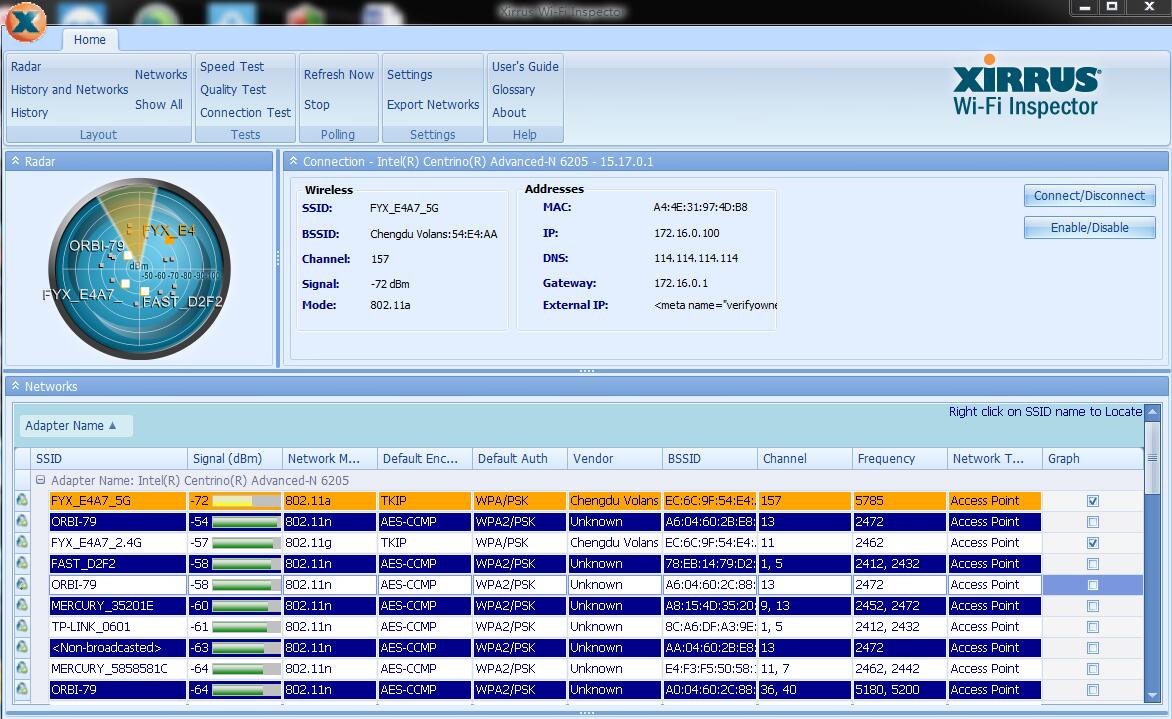Click the network icon beside FAST_D2F2 row

[22, 564]
